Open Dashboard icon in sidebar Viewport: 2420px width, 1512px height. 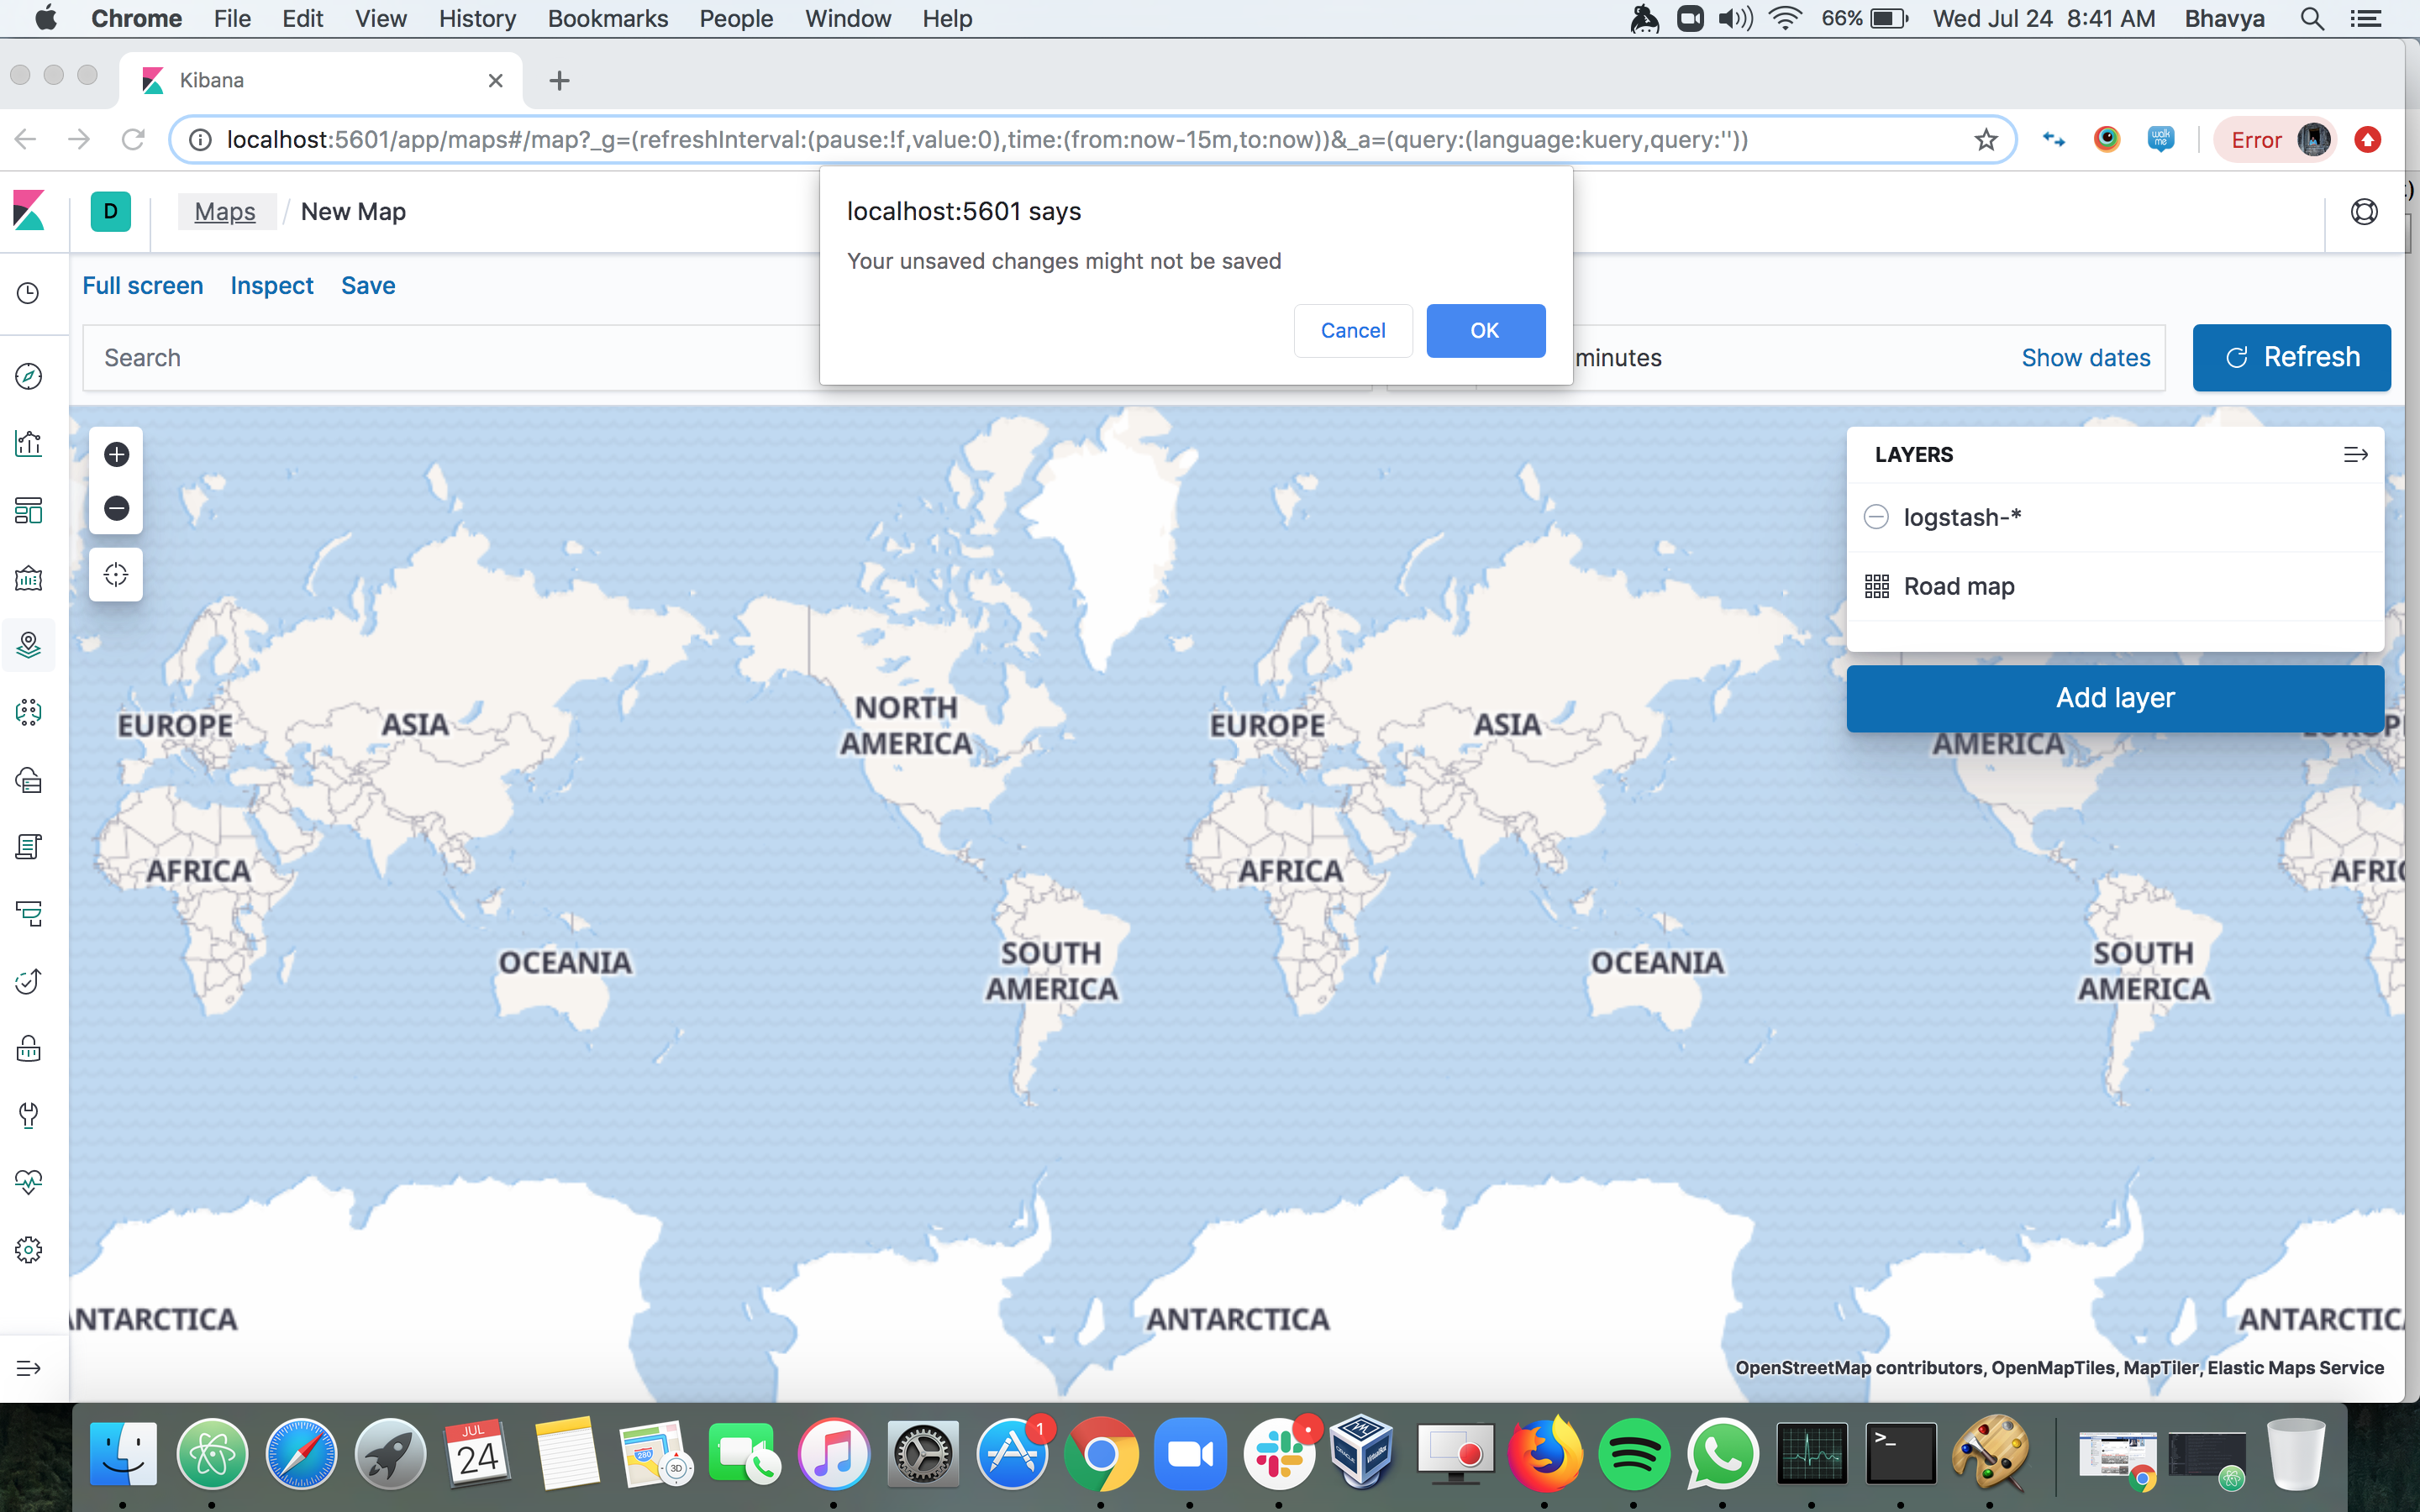point(28,510)
